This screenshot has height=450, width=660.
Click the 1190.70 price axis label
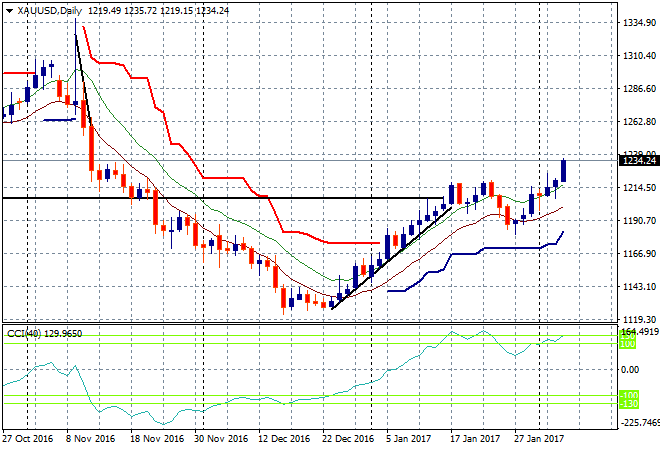639,221
